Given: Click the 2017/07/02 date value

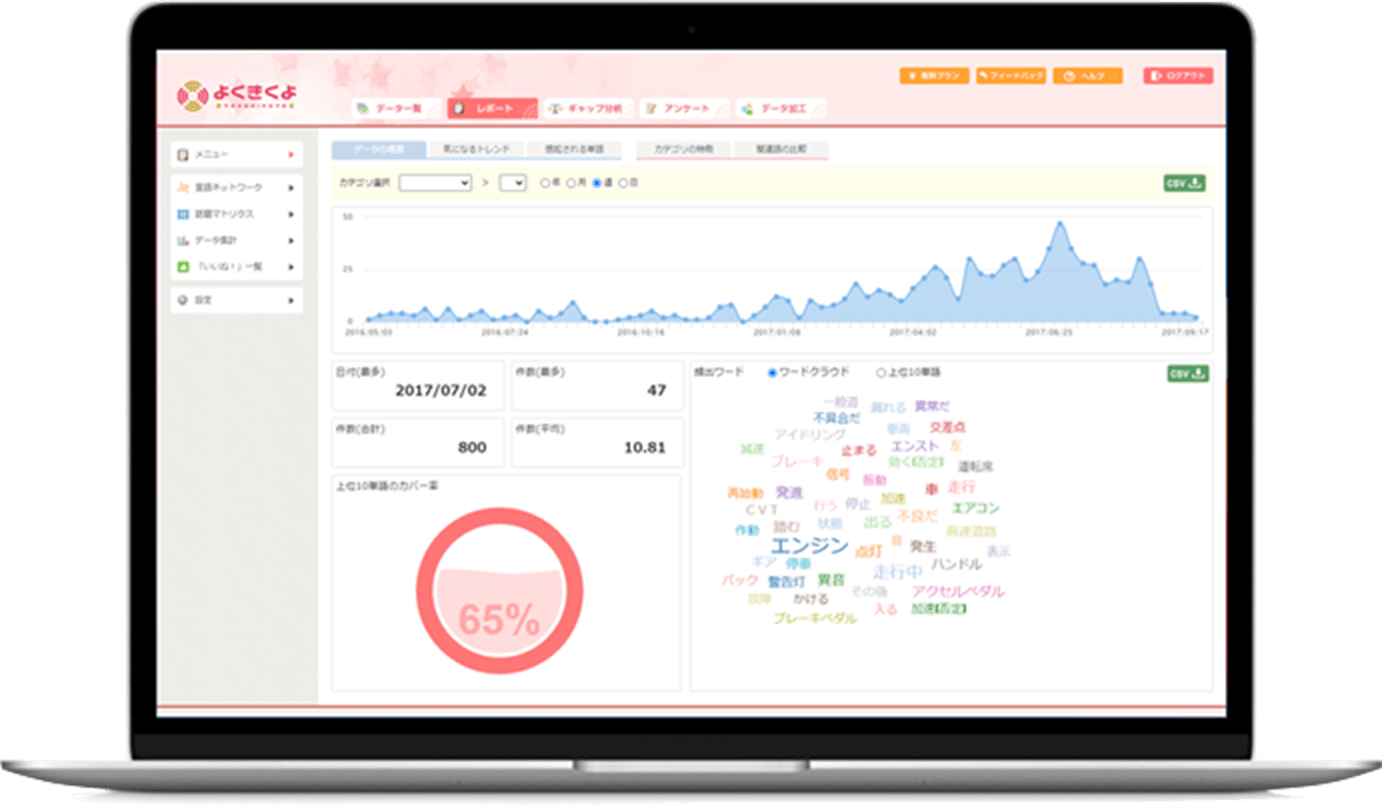Looking at the screenshot, I should (441, 390).
